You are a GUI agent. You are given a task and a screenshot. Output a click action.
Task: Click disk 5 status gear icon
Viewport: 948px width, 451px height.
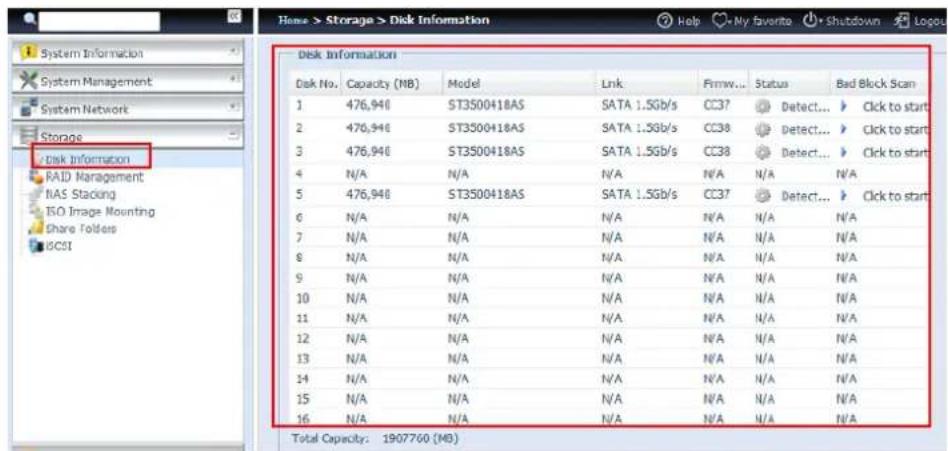point(763,196)
